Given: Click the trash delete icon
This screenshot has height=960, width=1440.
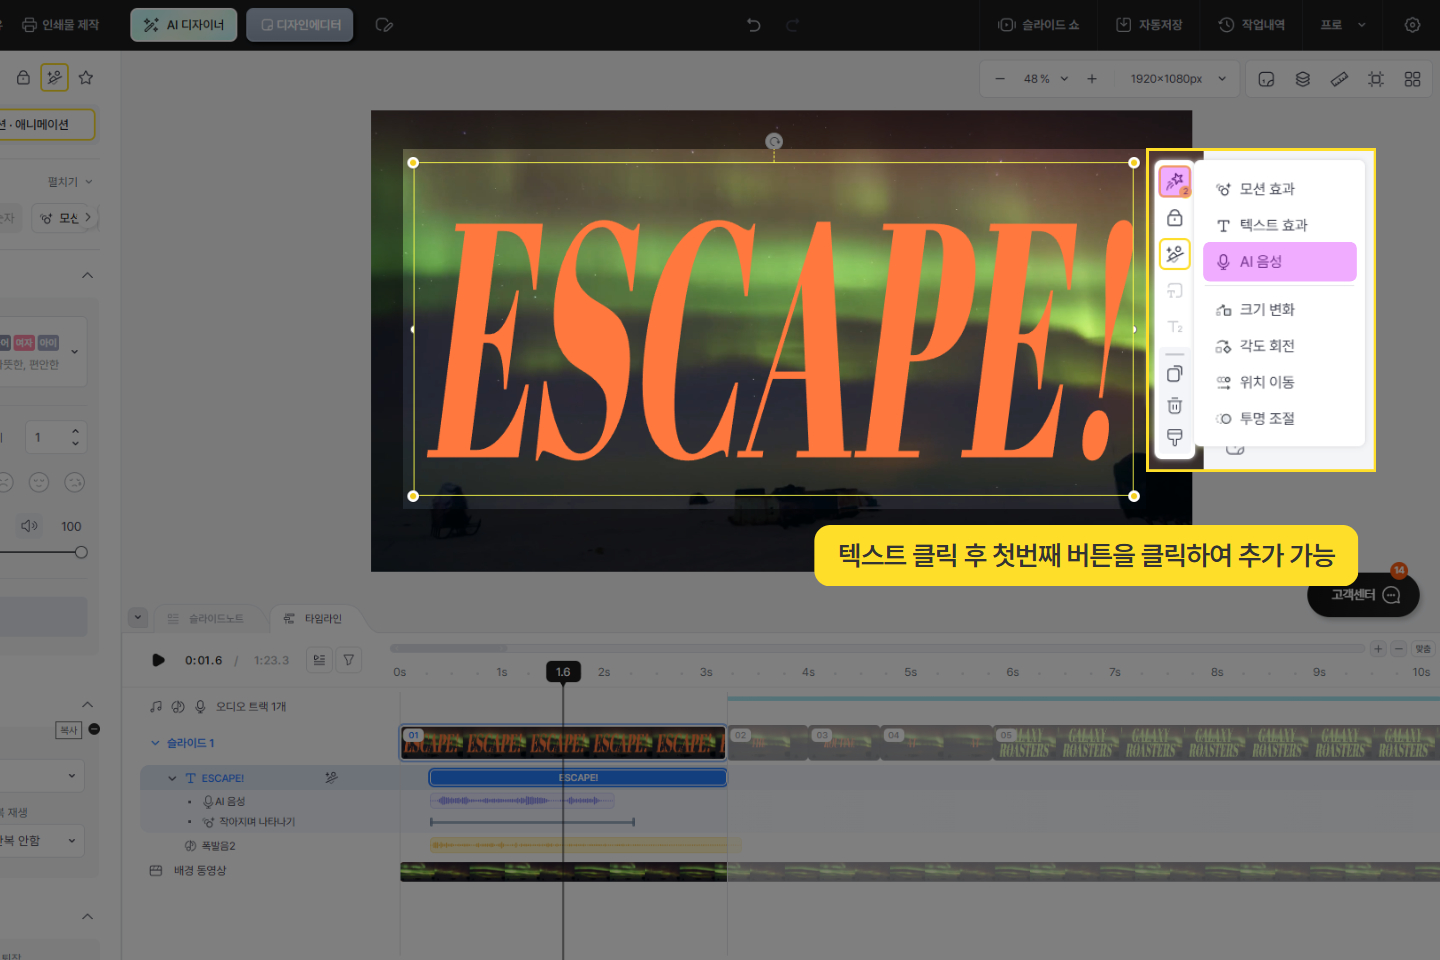Looking at the screenshot, I should tap(1174, 406).
